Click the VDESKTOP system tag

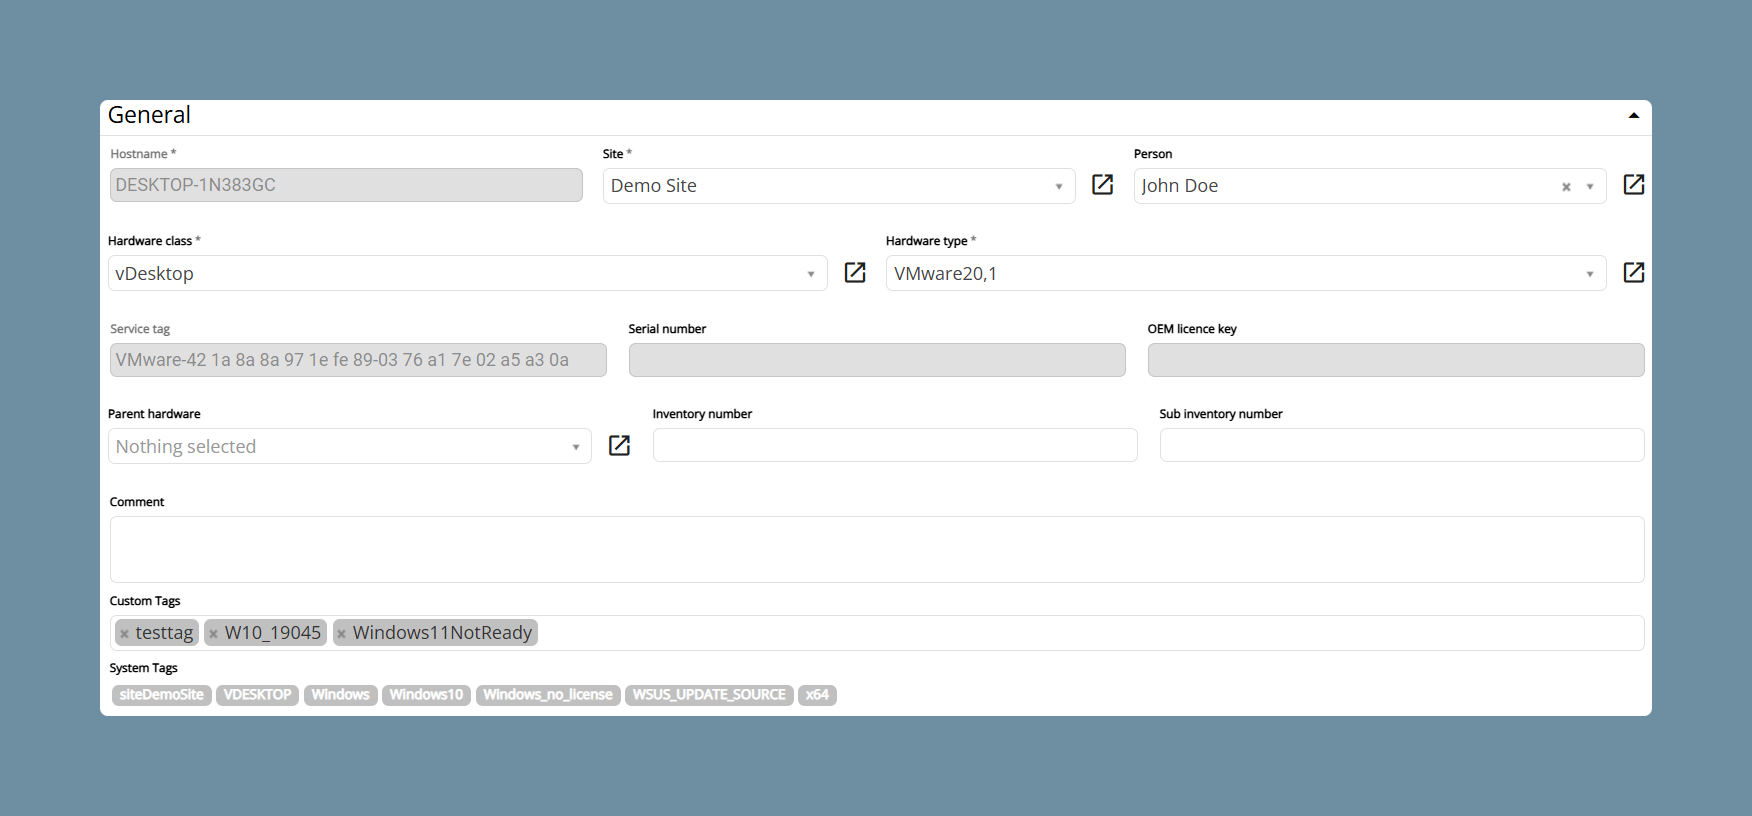tap(258, 695)
